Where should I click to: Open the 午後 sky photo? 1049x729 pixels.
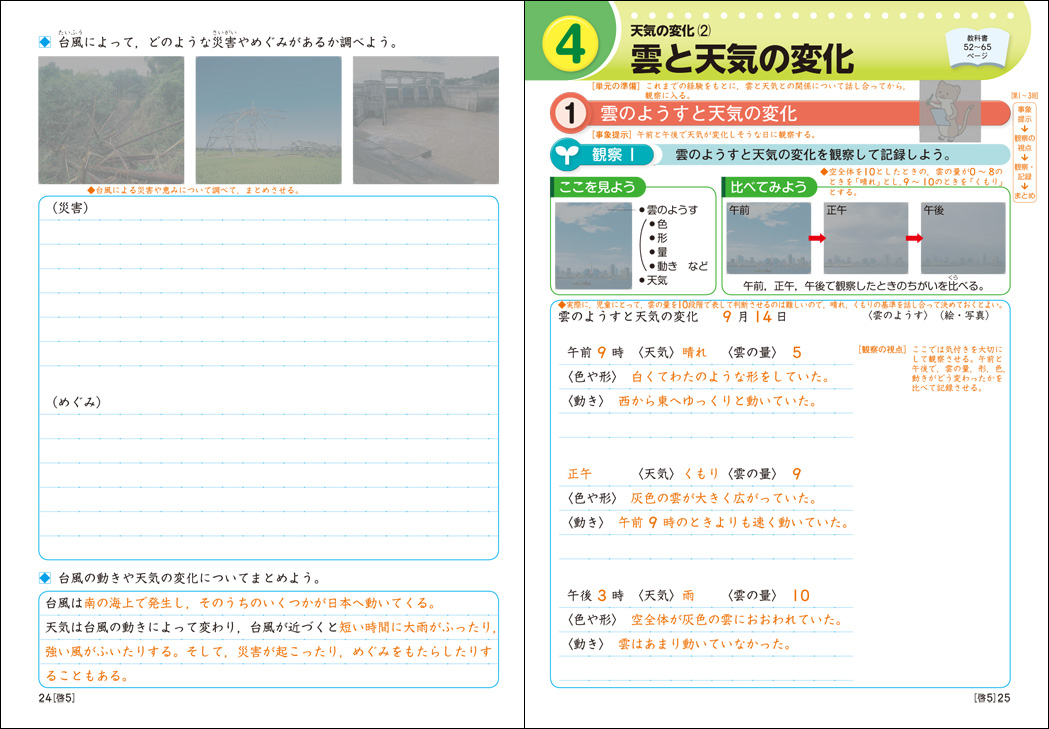coord(963,238)
